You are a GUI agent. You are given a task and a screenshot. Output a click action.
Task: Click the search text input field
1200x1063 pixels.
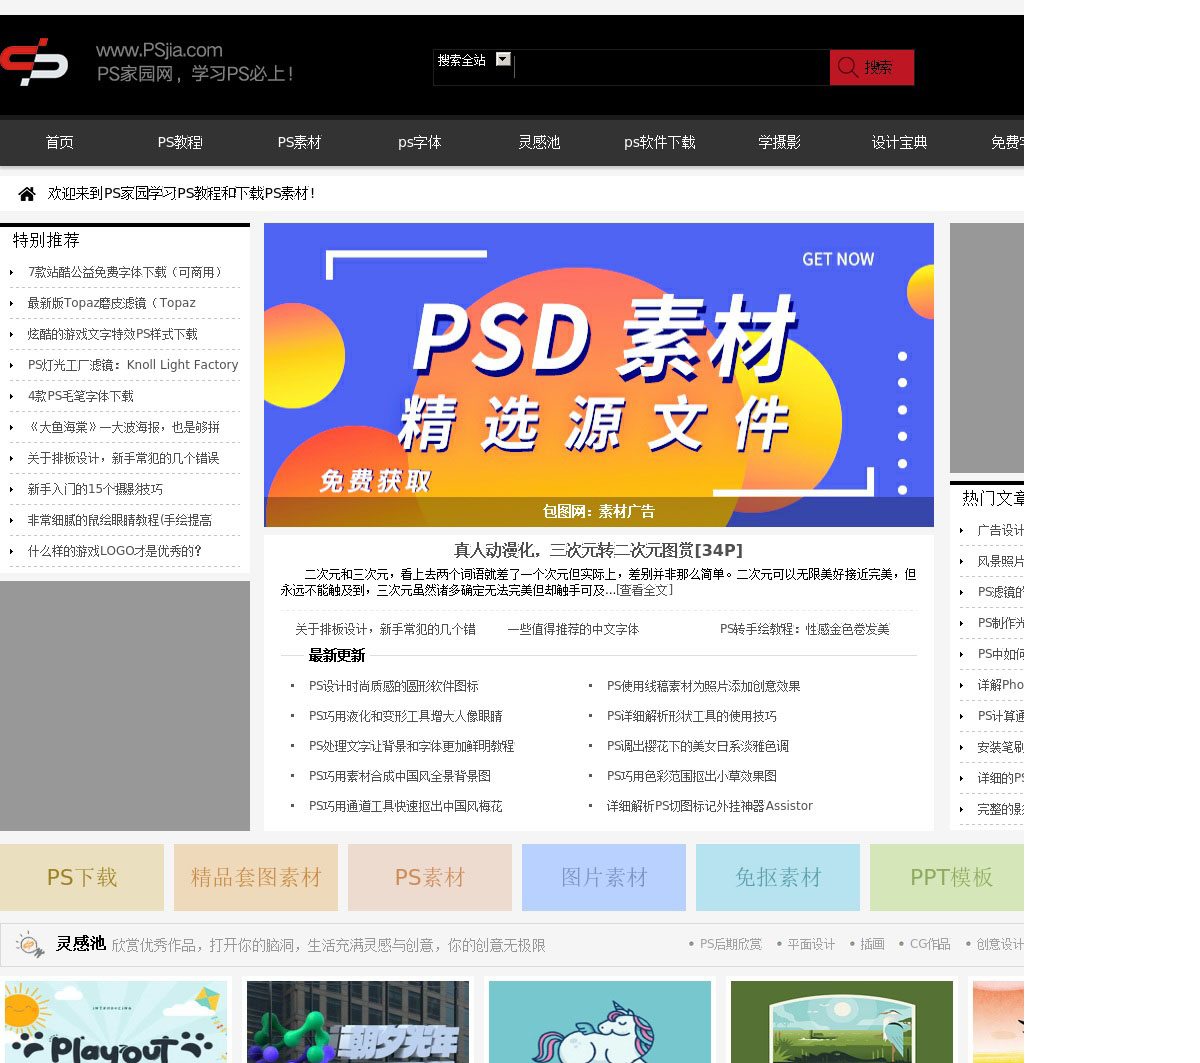pos(670,68)
